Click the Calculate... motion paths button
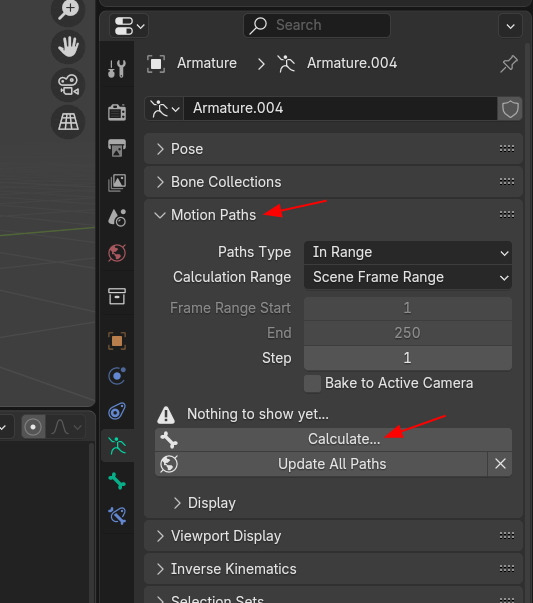 [x=333, y=440]
